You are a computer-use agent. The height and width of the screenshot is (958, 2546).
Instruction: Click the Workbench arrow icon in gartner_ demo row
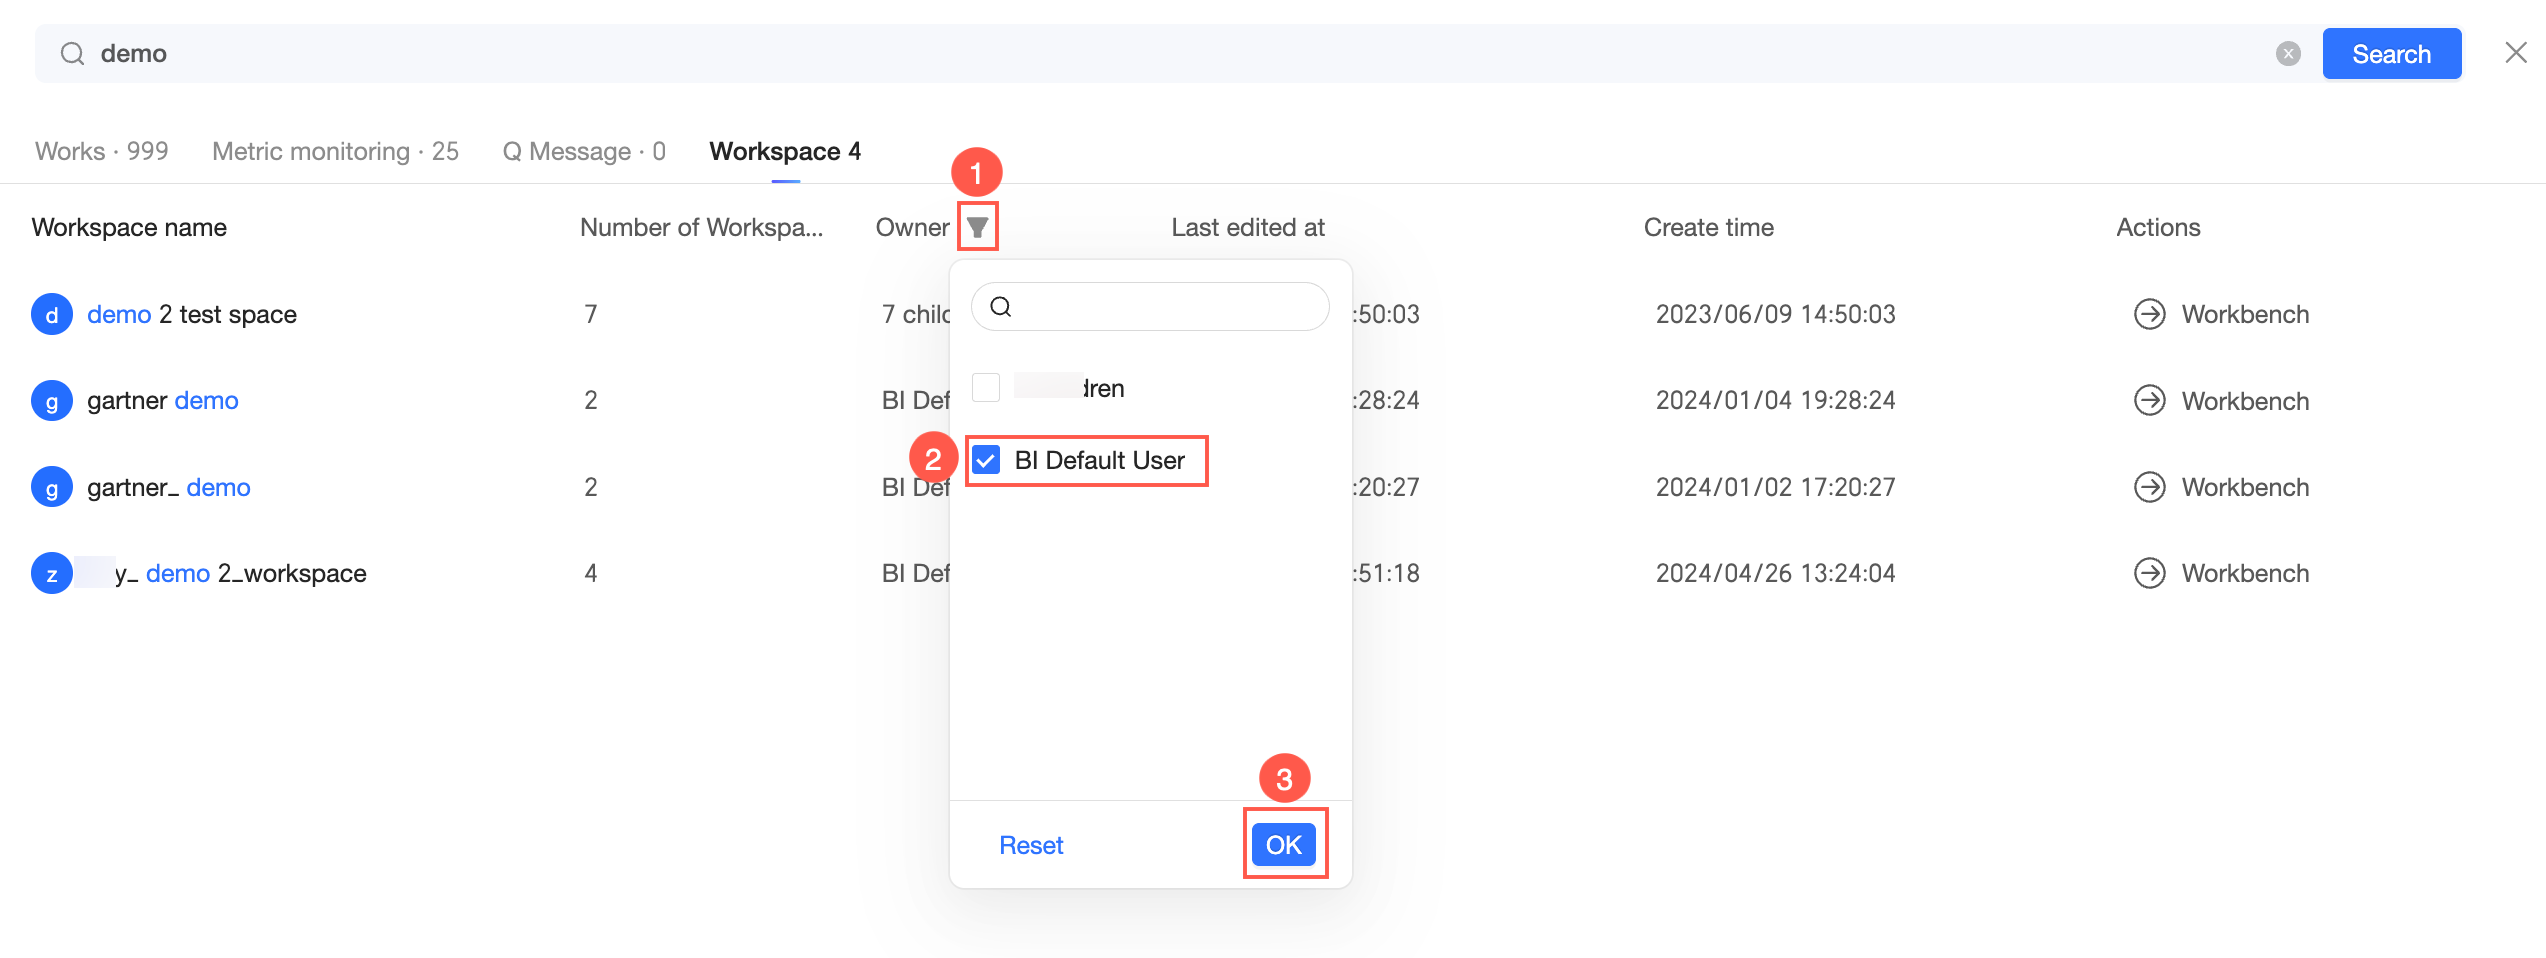point(2149,487)
